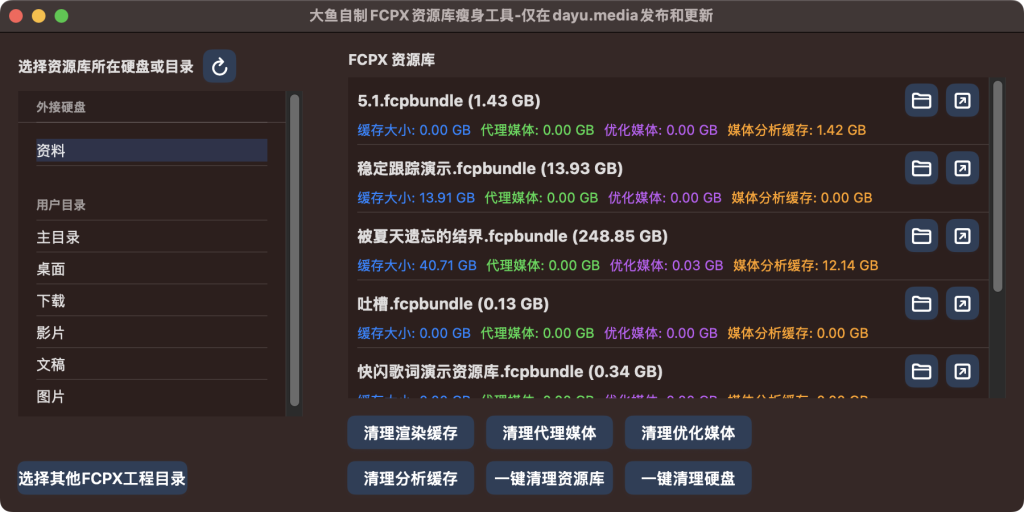Open folder icon for 5.1.fcpbundle
The width and height of the screenshot is (1024, 512).
(921, 101)
